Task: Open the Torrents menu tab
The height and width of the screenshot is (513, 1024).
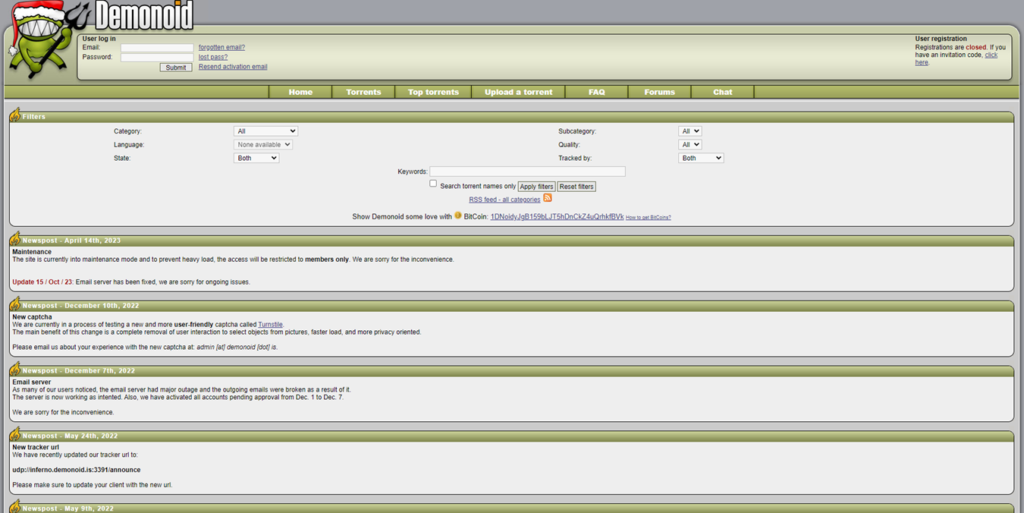Action: pyautogui.click(x=364, y=92)
